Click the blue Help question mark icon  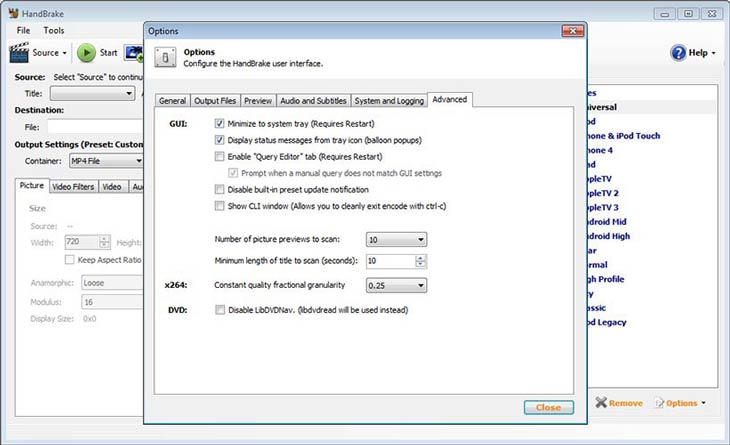click(678, 53)
